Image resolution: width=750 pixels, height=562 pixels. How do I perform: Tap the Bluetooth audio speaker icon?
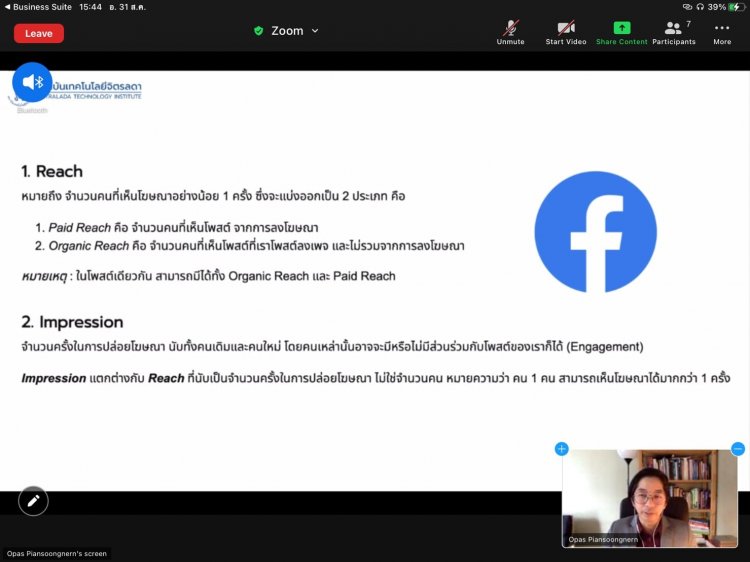[x=32, y=82]
